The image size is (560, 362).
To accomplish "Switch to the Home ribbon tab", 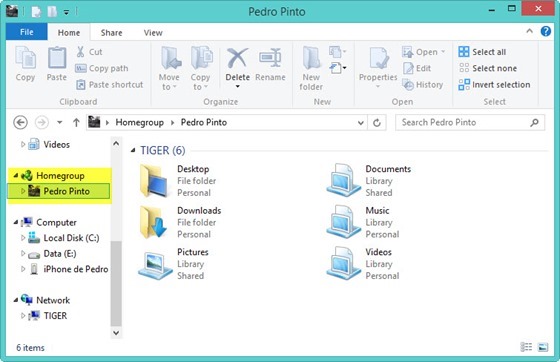I will (x=69, y=32).
